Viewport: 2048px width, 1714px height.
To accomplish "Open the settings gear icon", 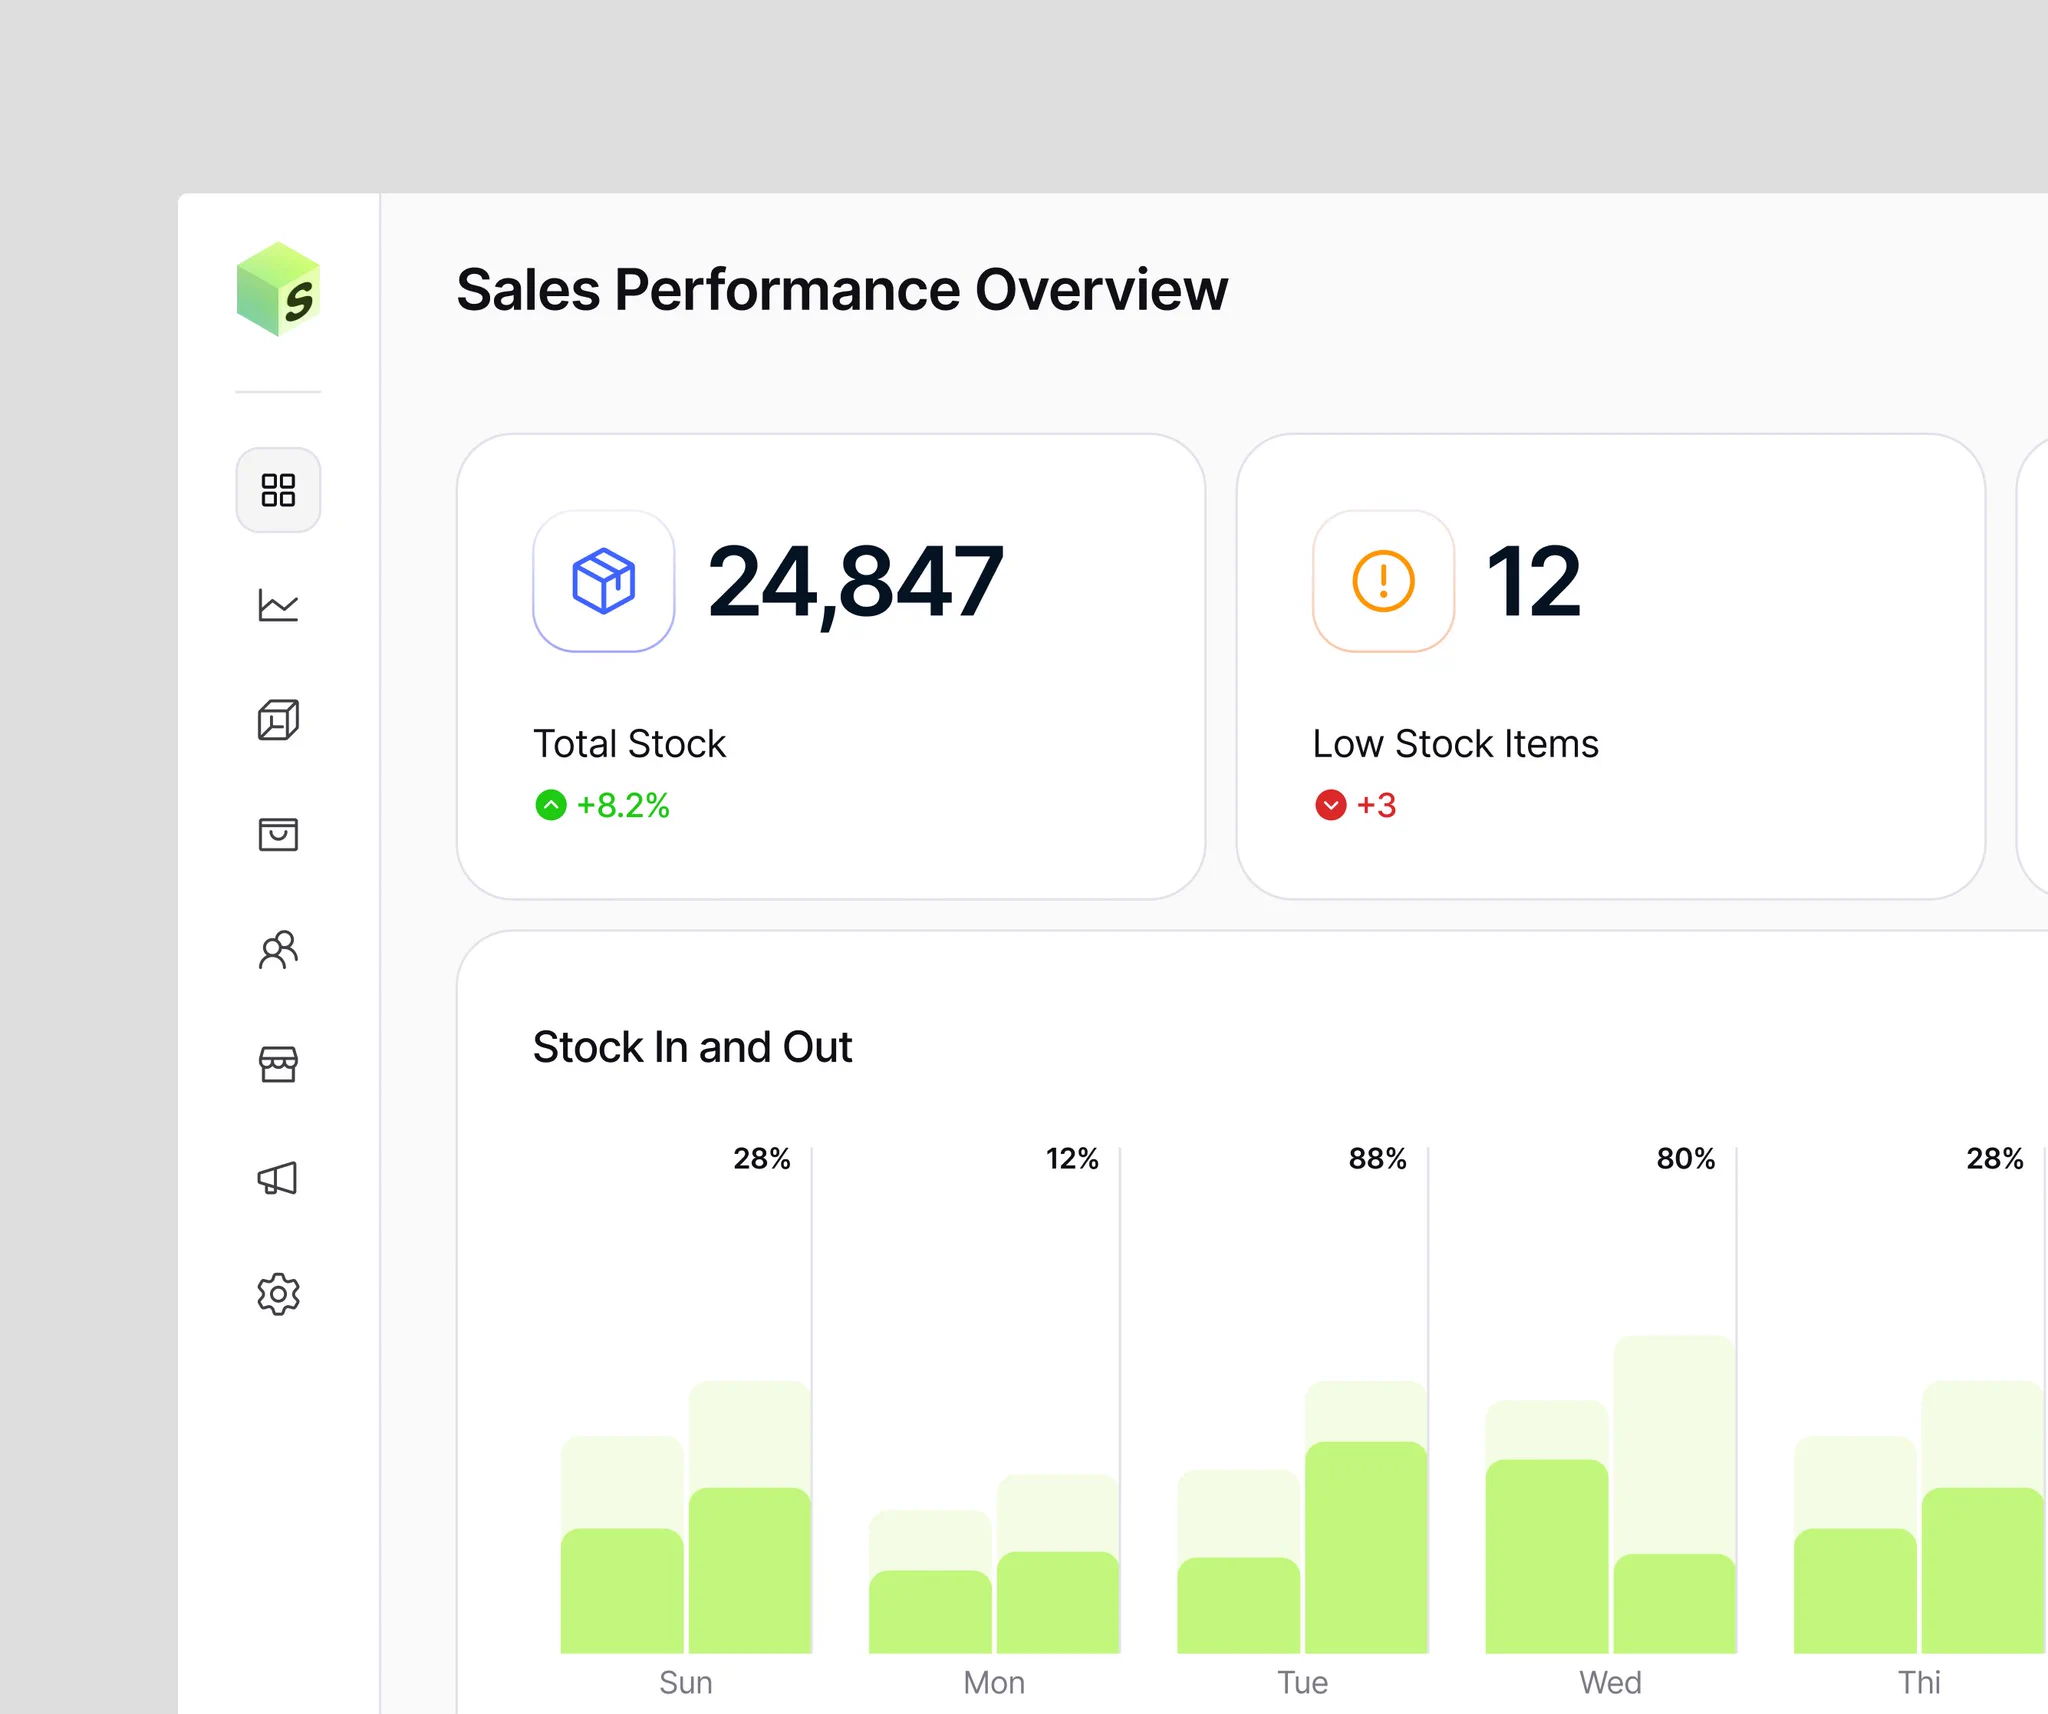I will pyautogui.click(x=278, y=1294).
